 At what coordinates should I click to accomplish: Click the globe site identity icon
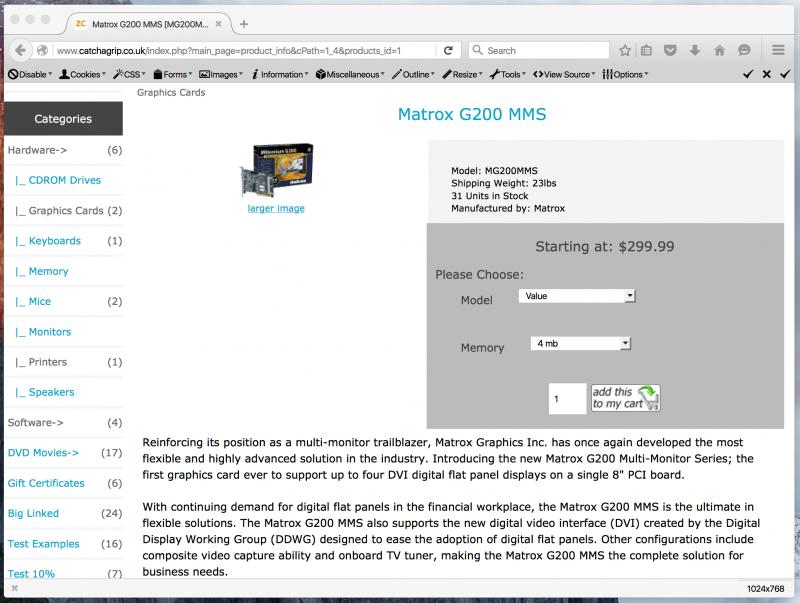[x=42, y=50]
